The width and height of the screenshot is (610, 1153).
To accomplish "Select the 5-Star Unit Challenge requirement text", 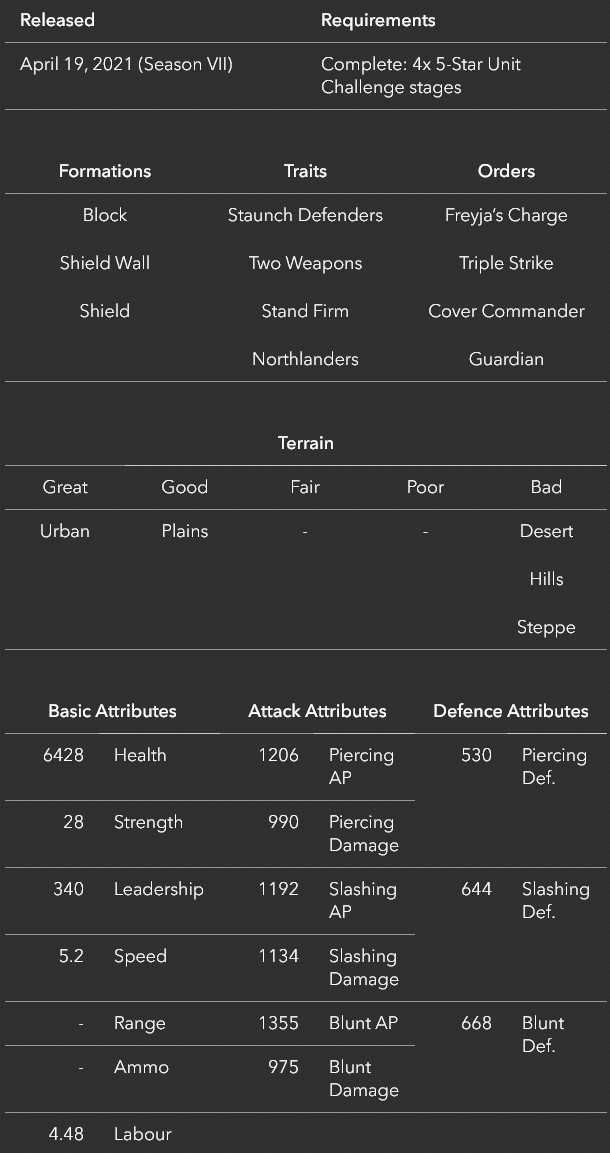I will [x=421, y=76].
